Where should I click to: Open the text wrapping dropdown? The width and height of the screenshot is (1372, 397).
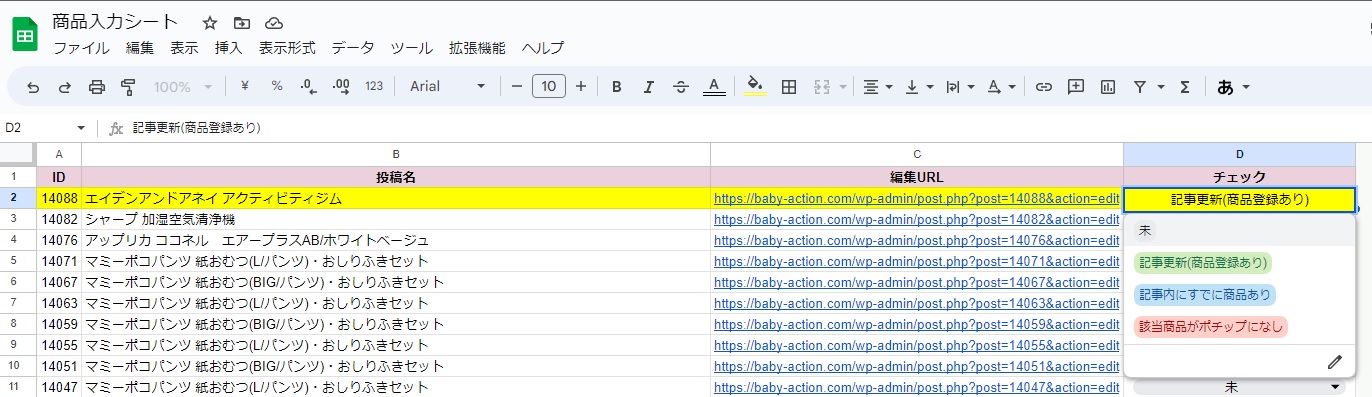pyautogui.click(x=959, y=87)
